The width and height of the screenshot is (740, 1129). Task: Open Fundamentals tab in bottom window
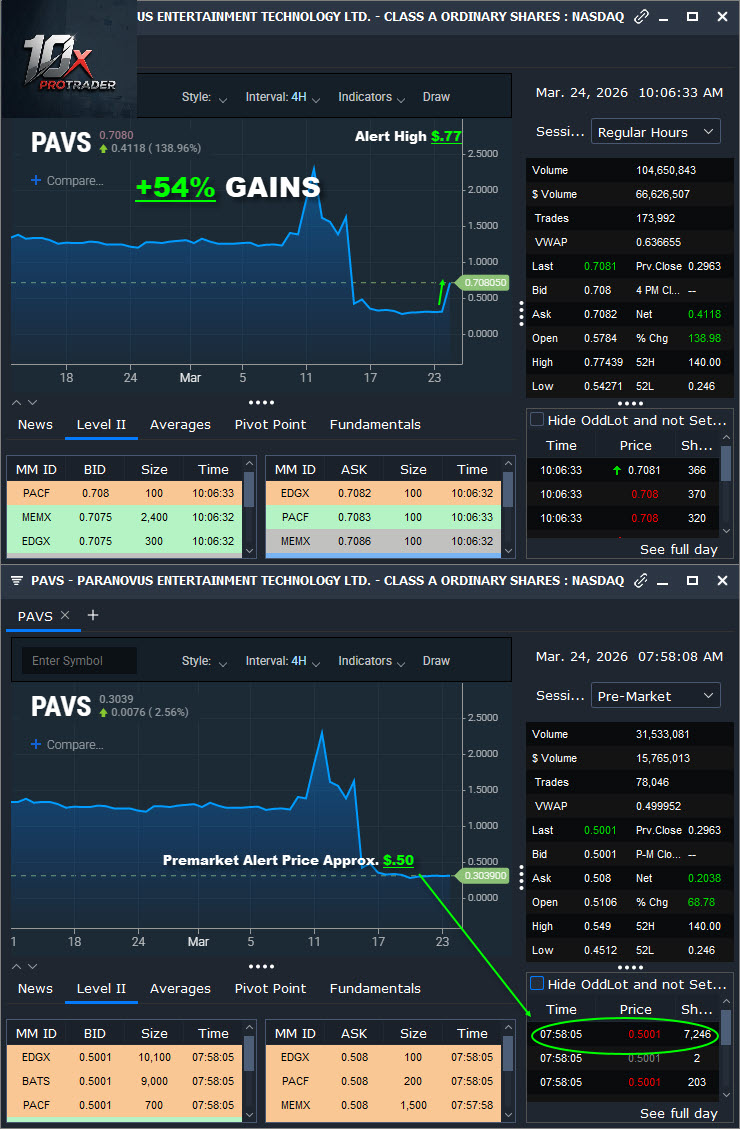click(375, 988)
